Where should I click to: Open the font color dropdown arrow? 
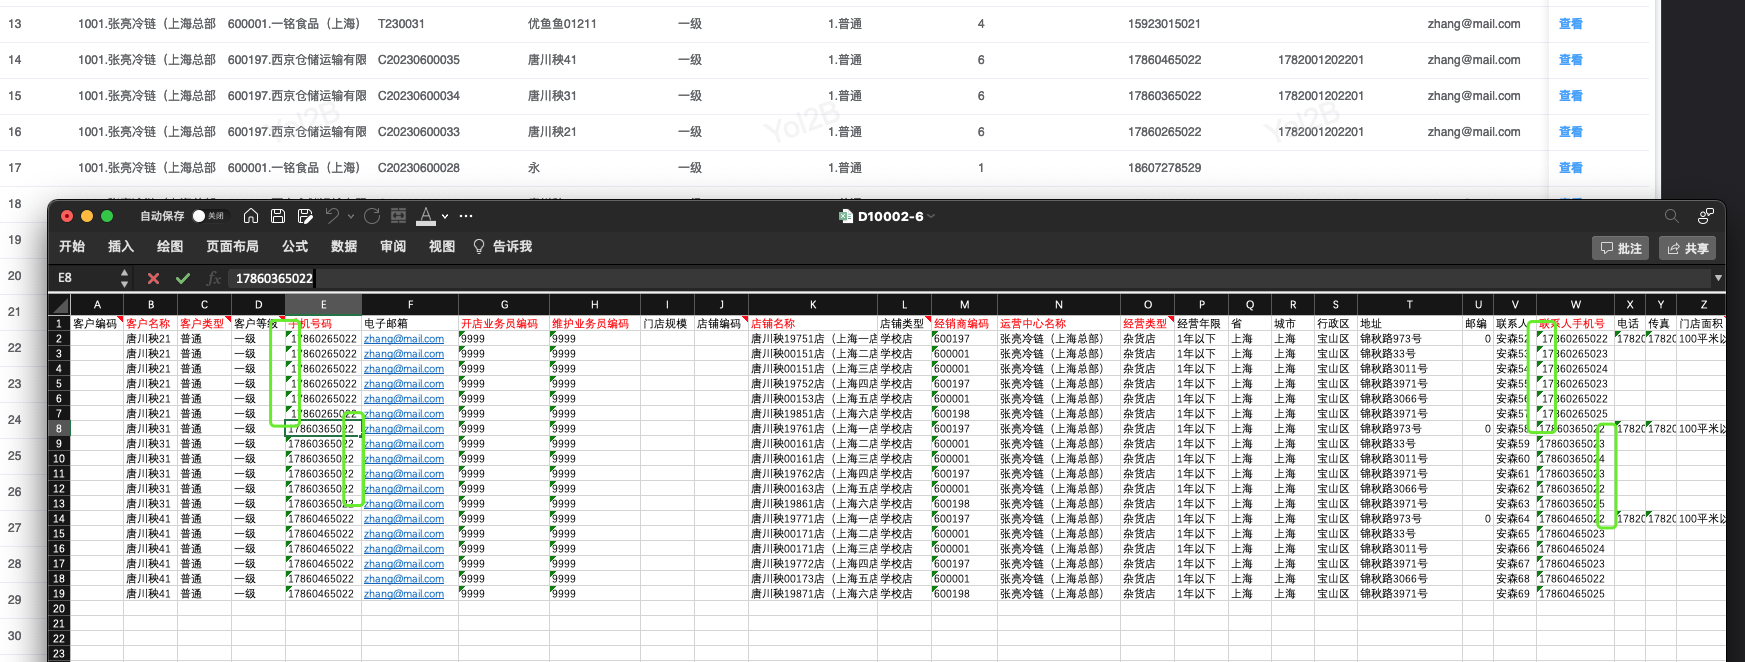click(445, 216)
